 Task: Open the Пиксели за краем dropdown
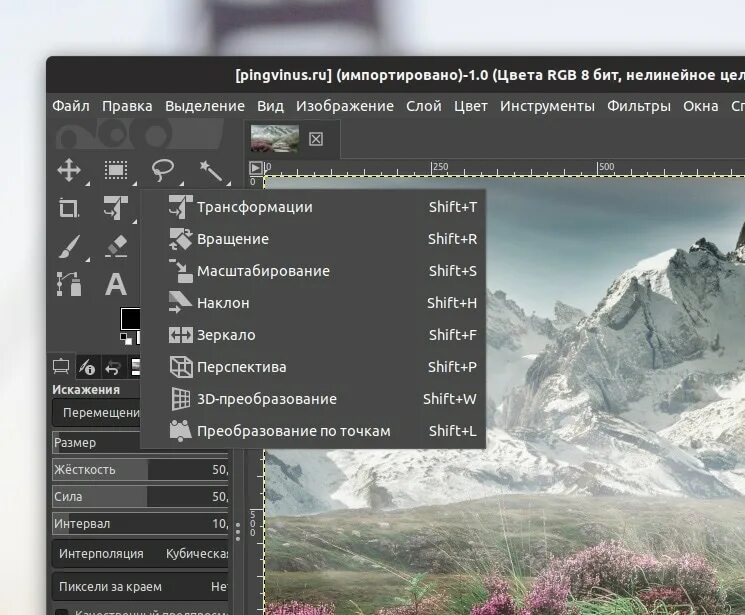140,587
